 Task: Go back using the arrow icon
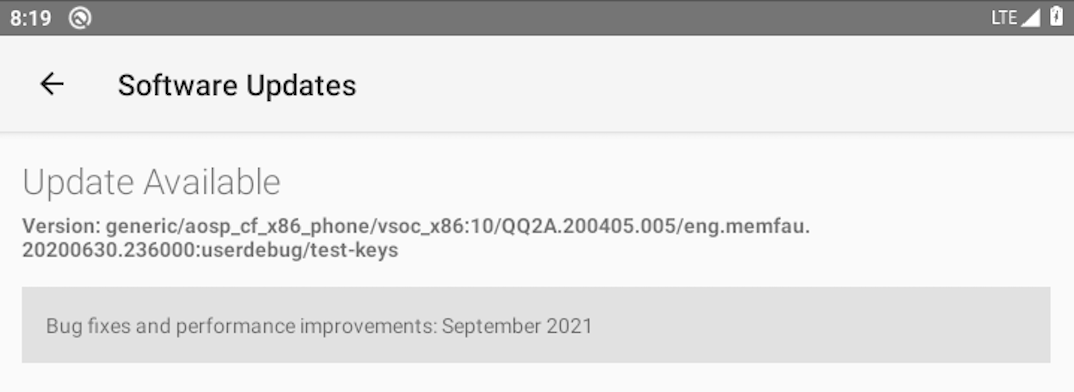point(51,84)
